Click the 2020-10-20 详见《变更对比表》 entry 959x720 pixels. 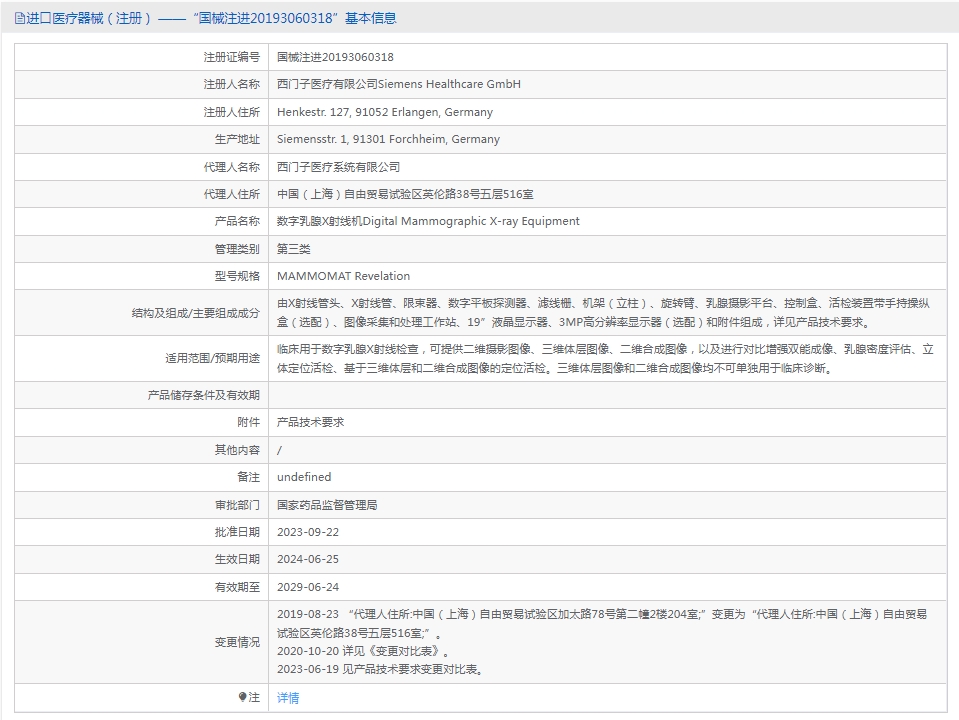point(363,651)
